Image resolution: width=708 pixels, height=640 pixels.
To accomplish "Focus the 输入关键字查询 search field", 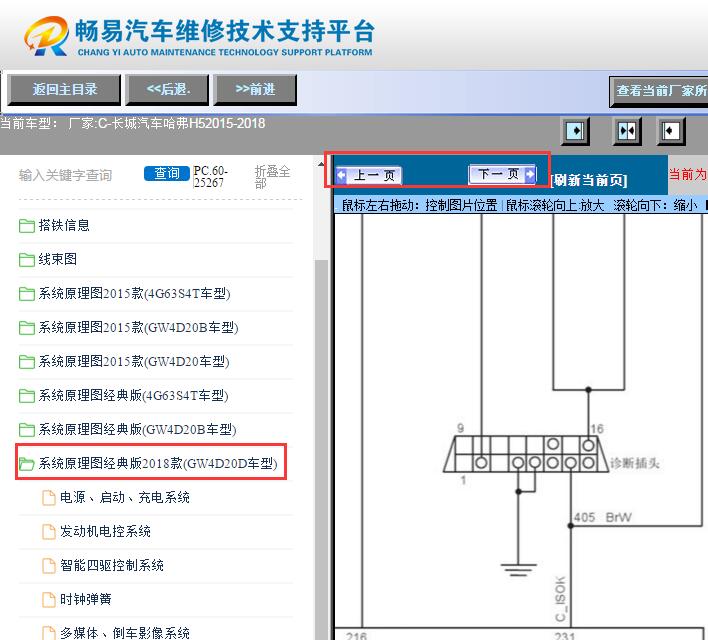I will (x=65, y=175).
